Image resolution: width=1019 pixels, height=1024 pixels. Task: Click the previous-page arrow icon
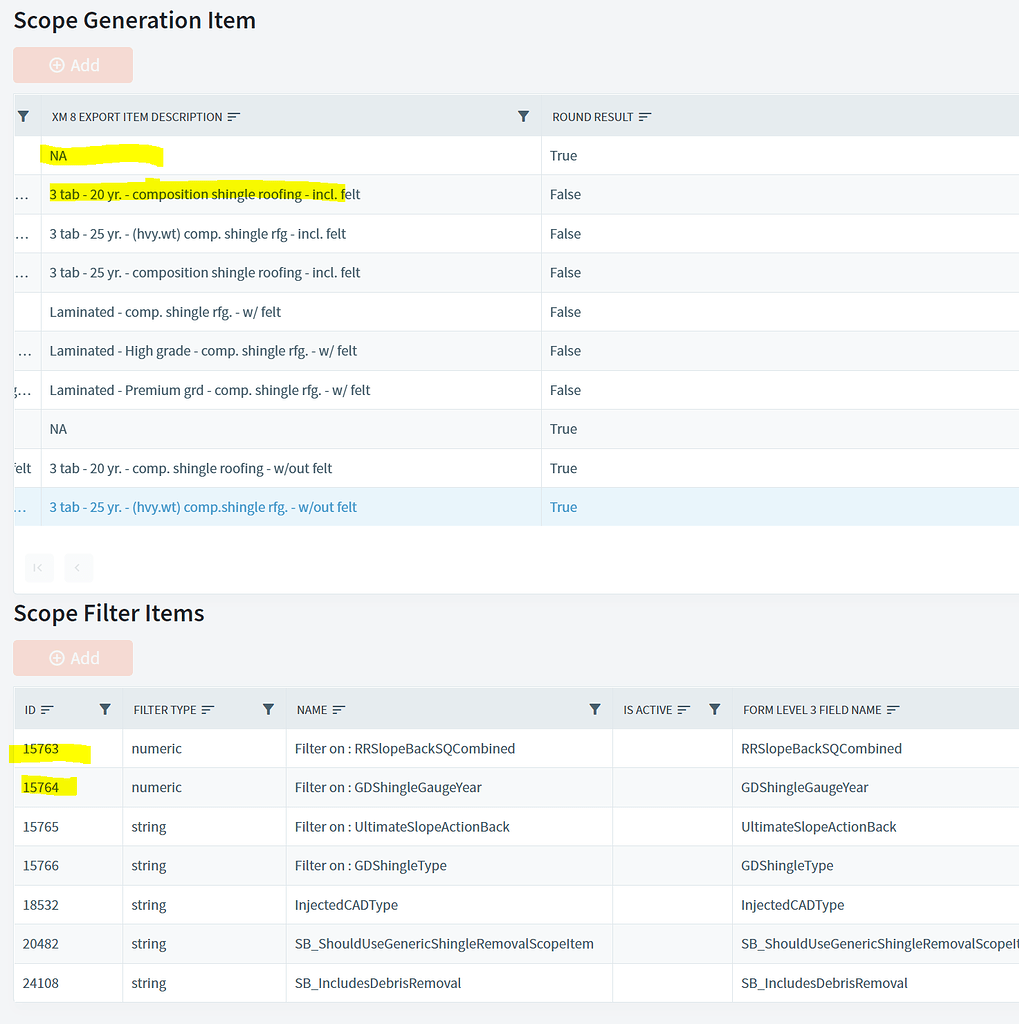click(78, 567)
